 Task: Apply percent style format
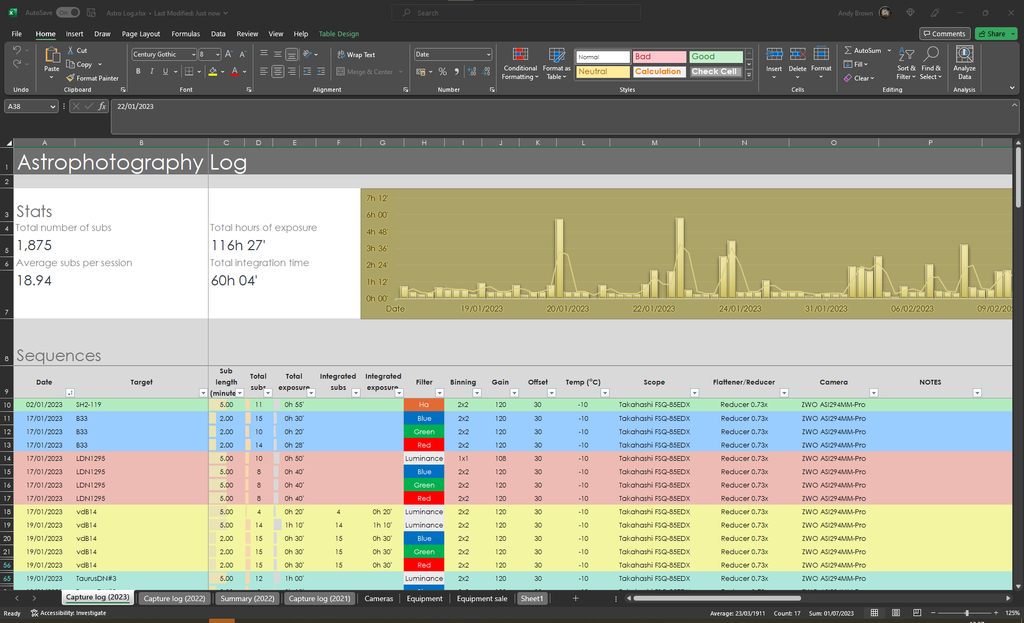[x=442, y=72]
